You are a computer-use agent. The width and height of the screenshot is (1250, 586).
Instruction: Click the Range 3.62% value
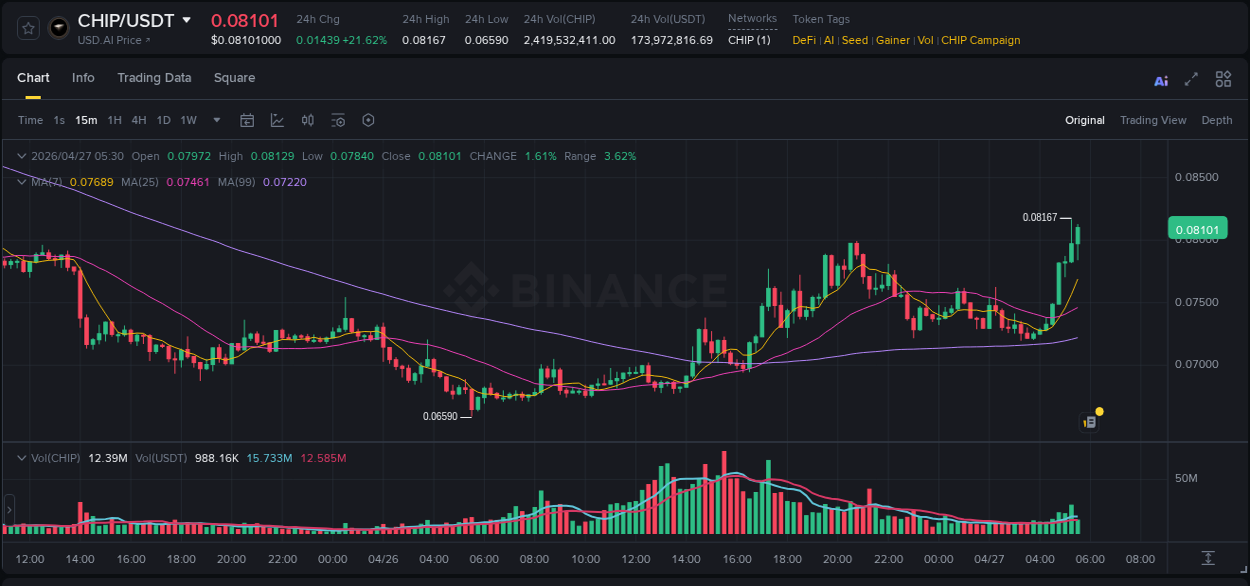pyautogui.click(x=620, y=156)
